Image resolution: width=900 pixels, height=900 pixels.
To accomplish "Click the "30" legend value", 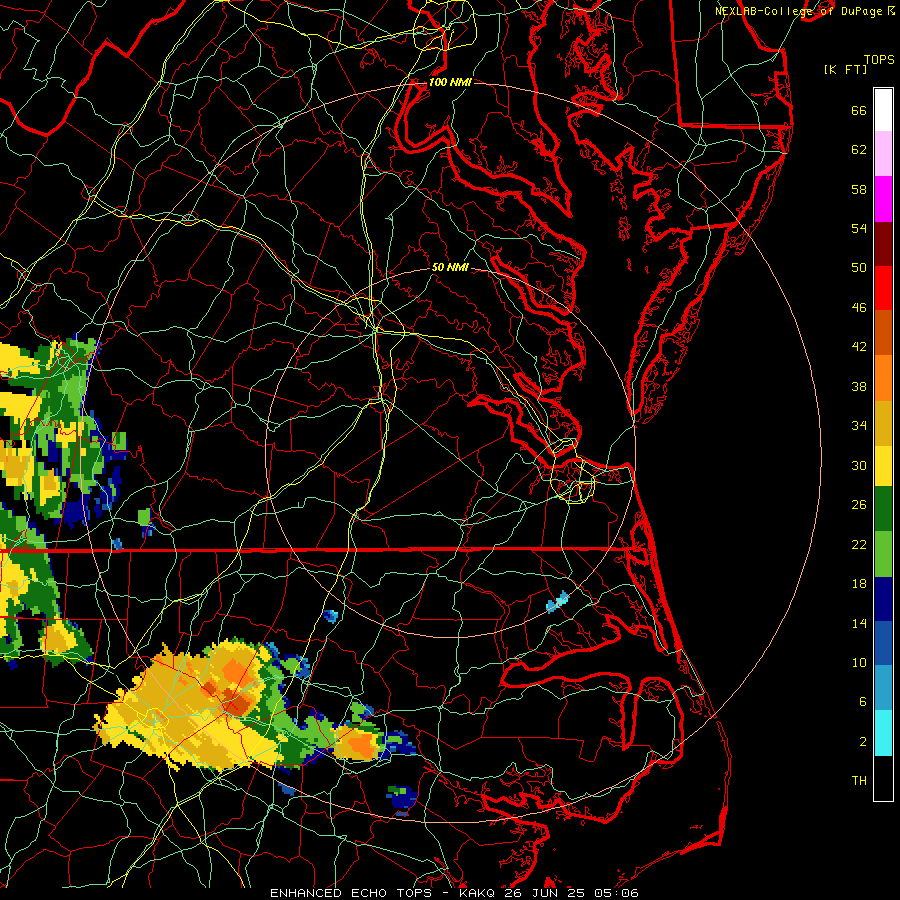I will pyautogui.click(x=859, y=465).
